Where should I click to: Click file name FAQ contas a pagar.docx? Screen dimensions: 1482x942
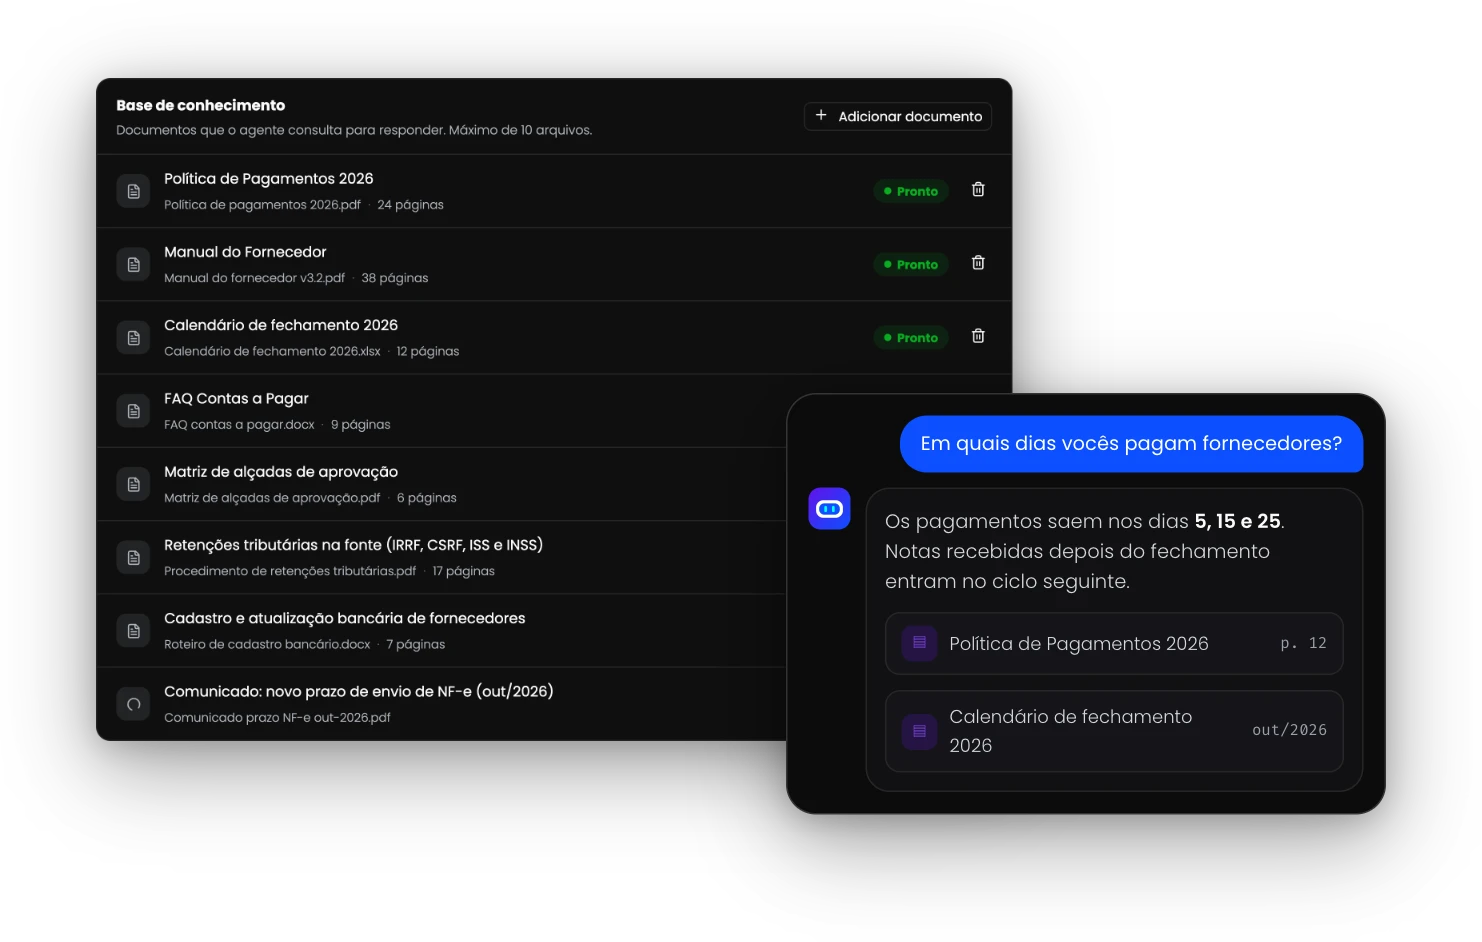[239, 425]
